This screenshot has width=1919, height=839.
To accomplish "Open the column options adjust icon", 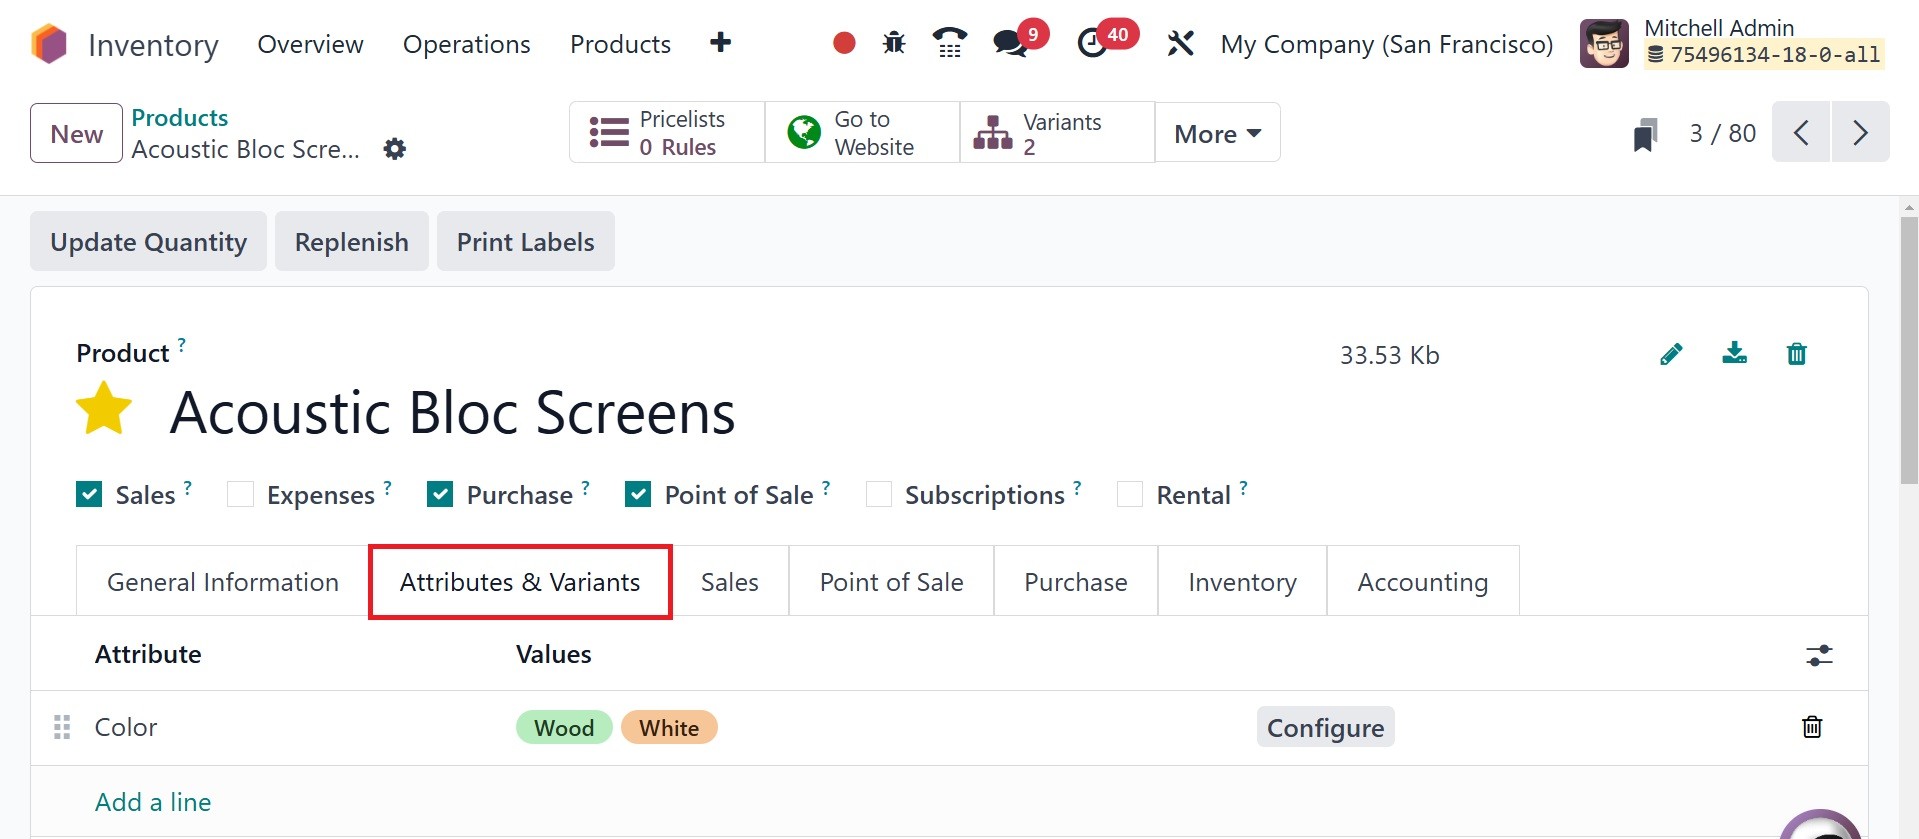I will tap(1819, 655).
